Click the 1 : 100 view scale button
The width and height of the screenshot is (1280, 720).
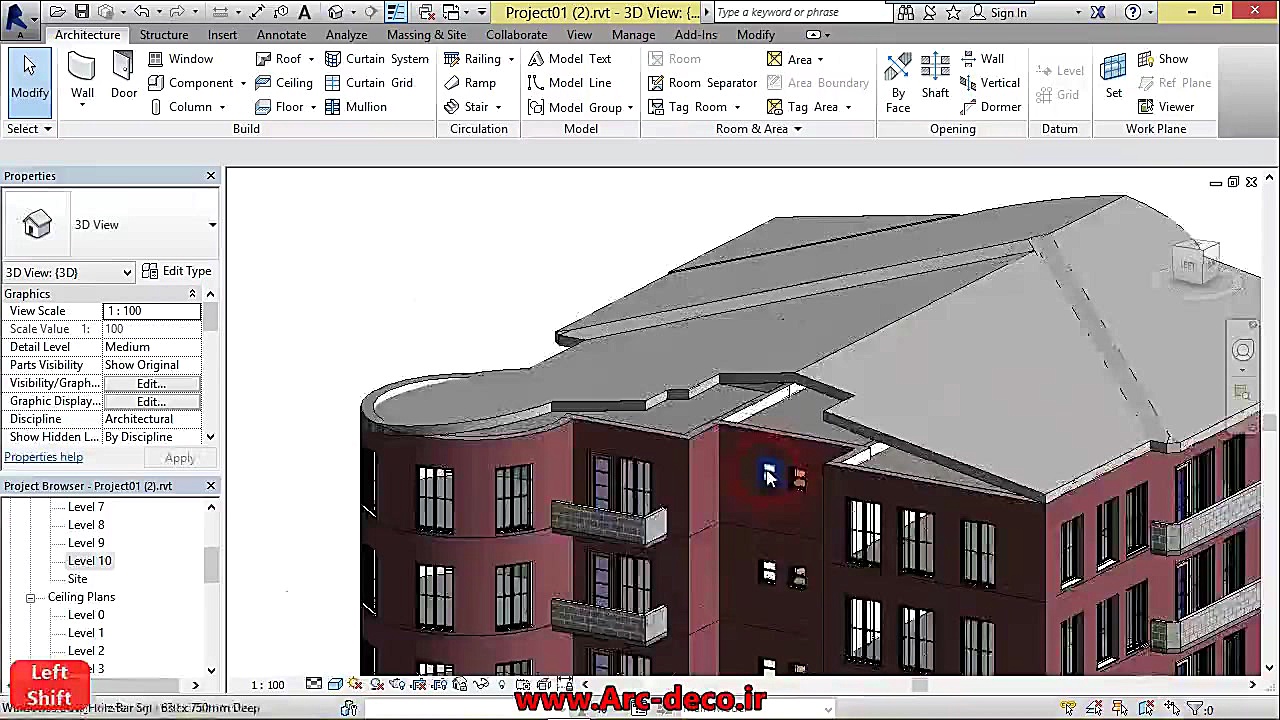click(x=267, y=685)
